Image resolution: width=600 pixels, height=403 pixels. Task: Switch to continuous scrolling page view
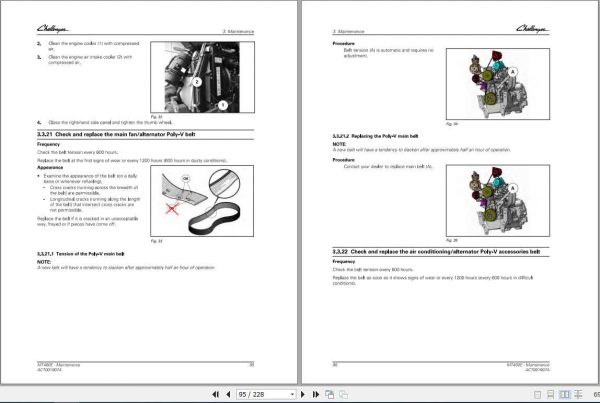(551, 395)
